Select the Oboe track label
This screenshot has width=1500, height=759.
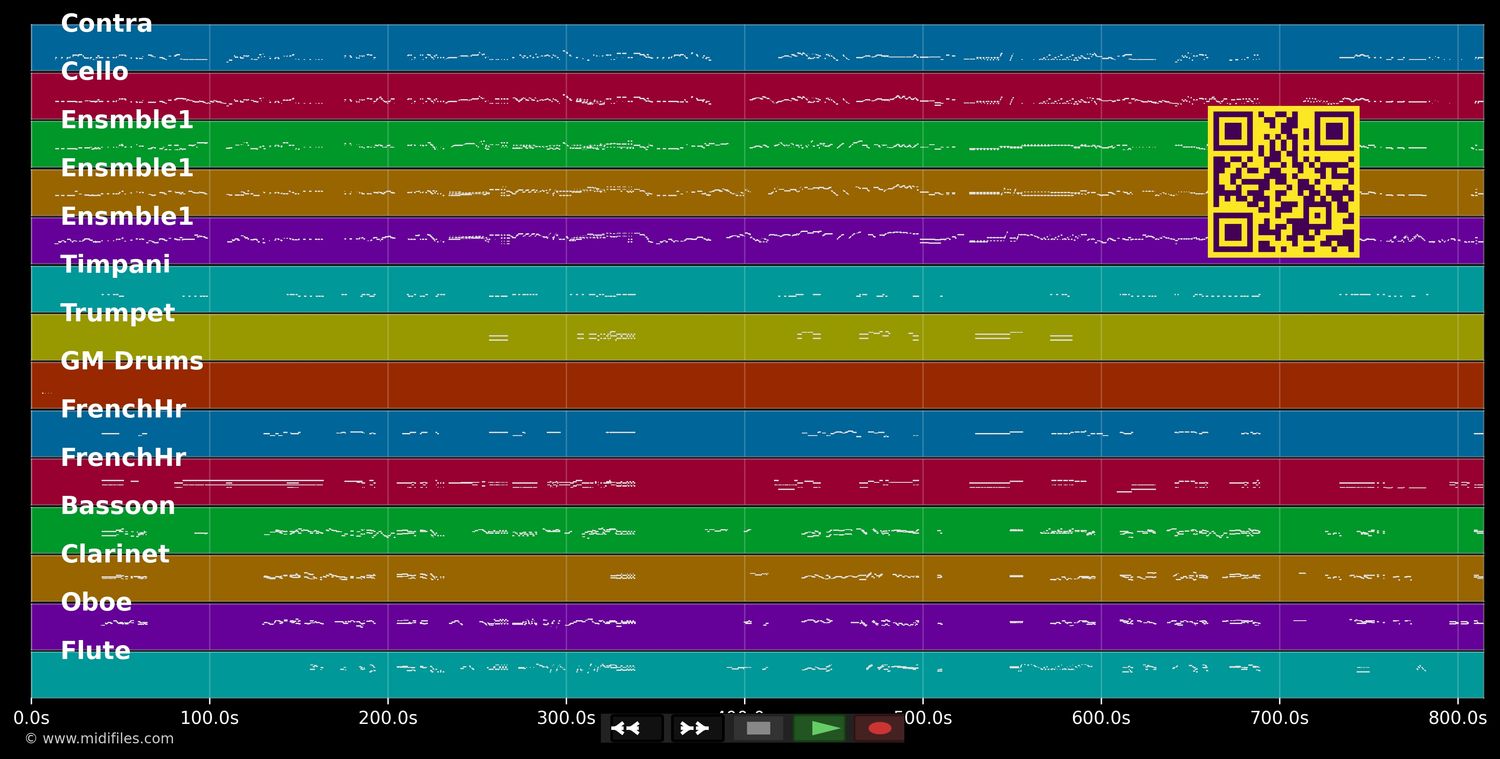pyautogui.click(x=96, y=602)
